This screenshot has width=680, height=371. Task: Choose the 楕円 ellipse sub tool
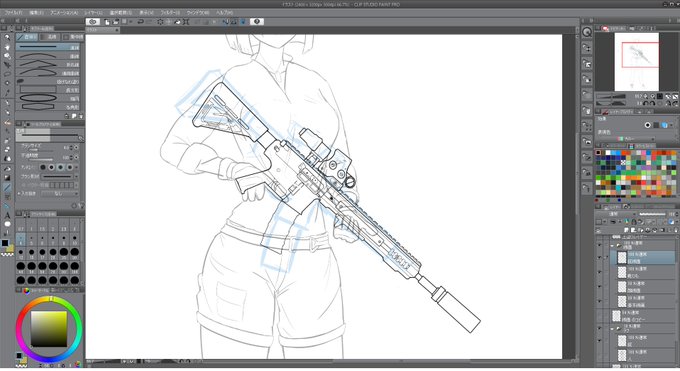coord(49,98)
